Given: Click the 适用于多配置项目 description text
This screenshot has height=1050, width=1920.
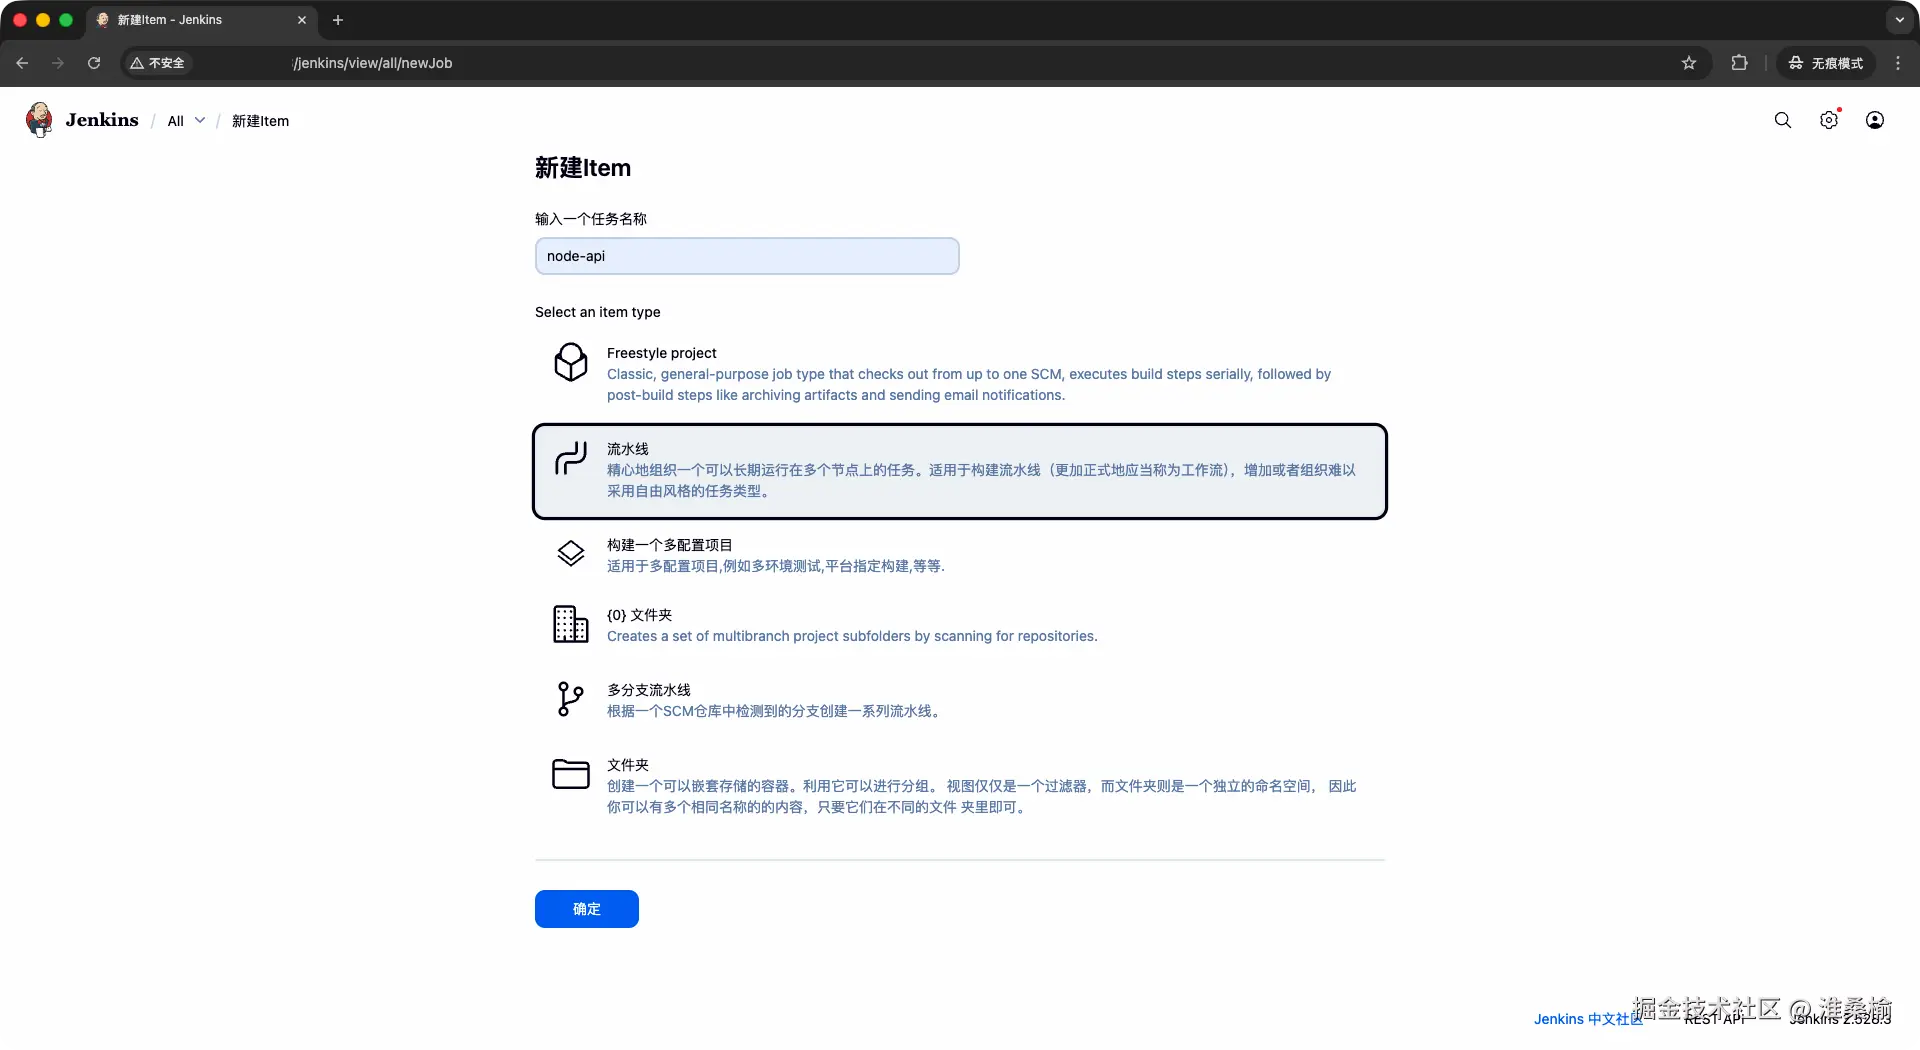Looking at the screenshot, I should (x=776, y=566).
